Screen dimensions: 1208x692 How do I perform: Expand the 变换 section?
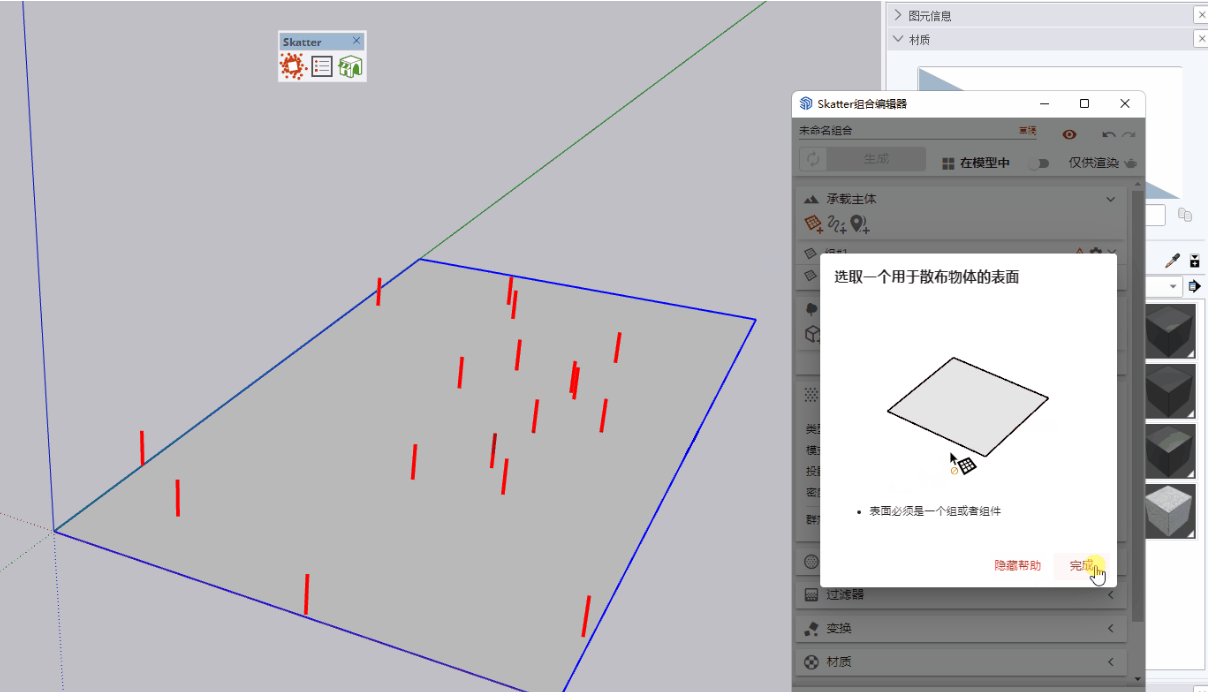tap(1110, 628)
